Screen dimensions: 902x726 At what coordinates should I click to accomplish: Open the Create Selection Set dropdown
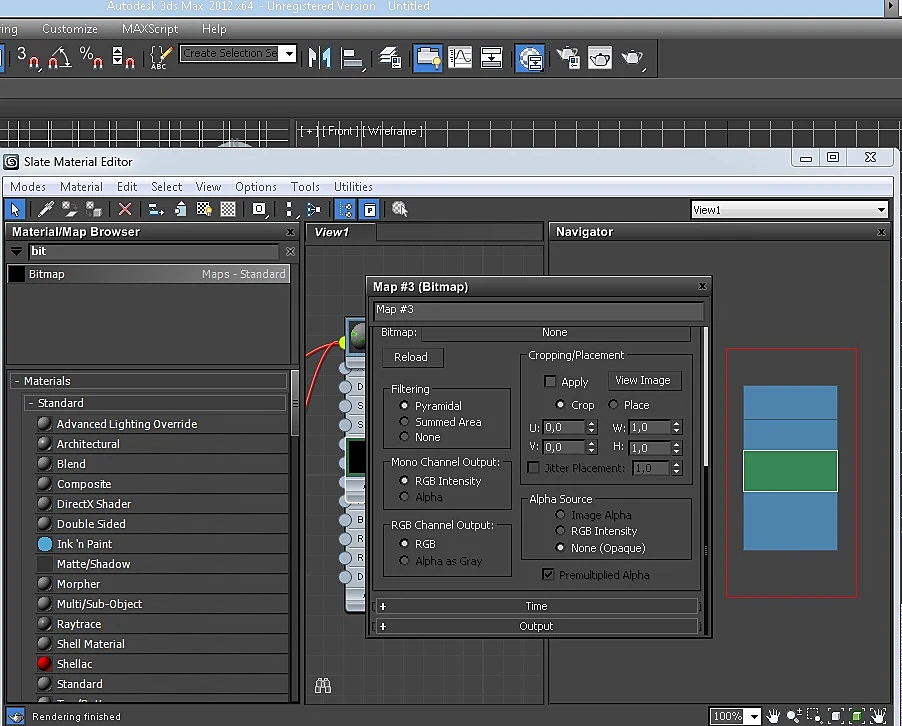pyautogui.click(x=289, y=54)
